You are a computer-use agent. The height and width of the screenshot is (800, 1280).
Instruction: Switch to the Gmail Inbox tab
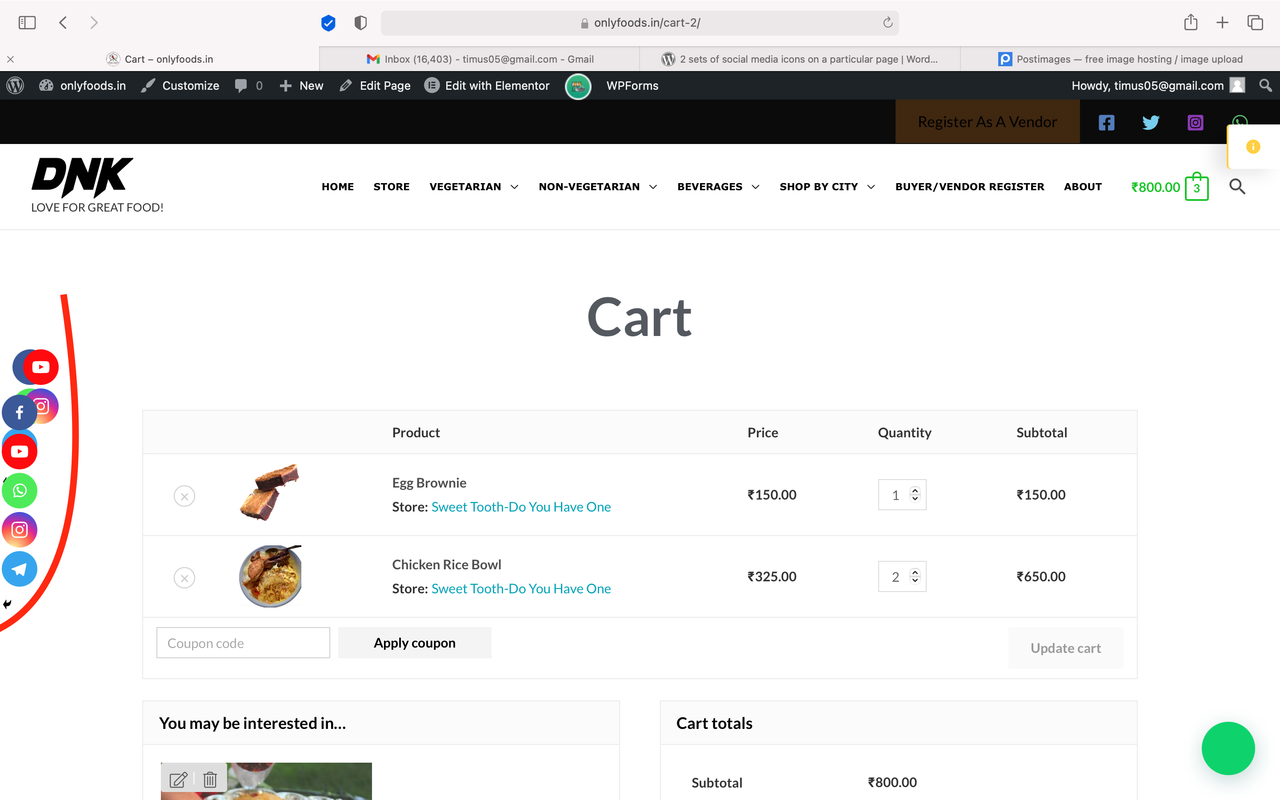pos(480,59)
